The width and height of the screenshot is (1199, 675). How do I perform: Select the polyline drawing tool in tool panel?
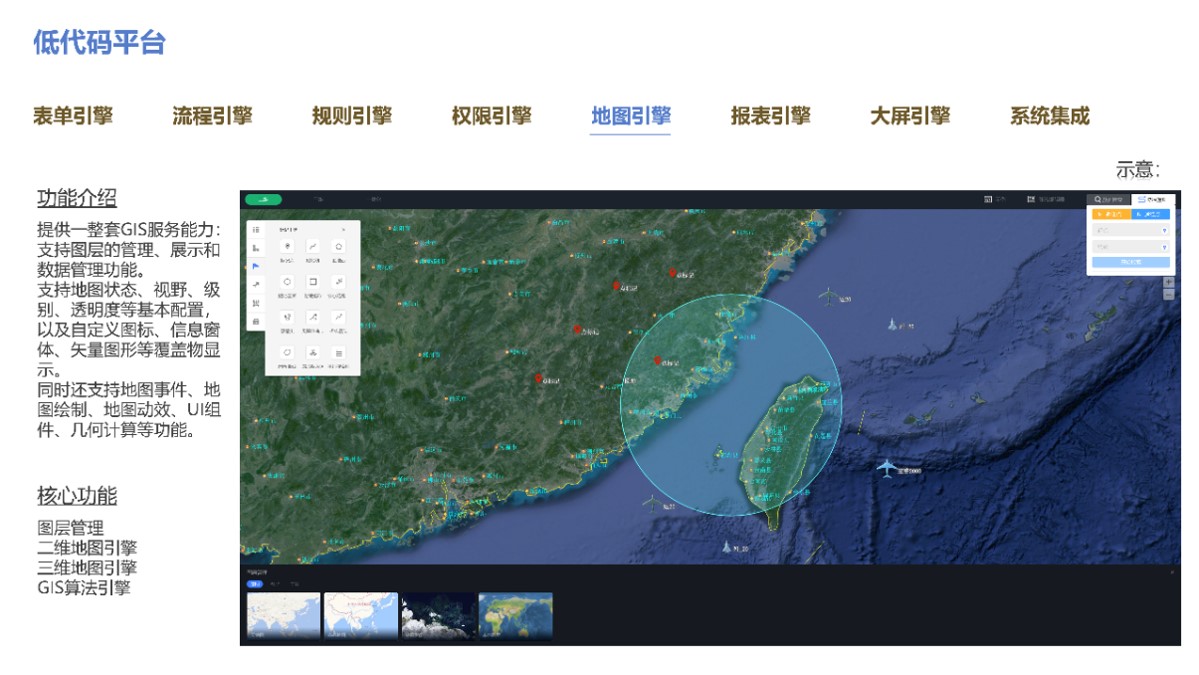[x=313, y=246]
